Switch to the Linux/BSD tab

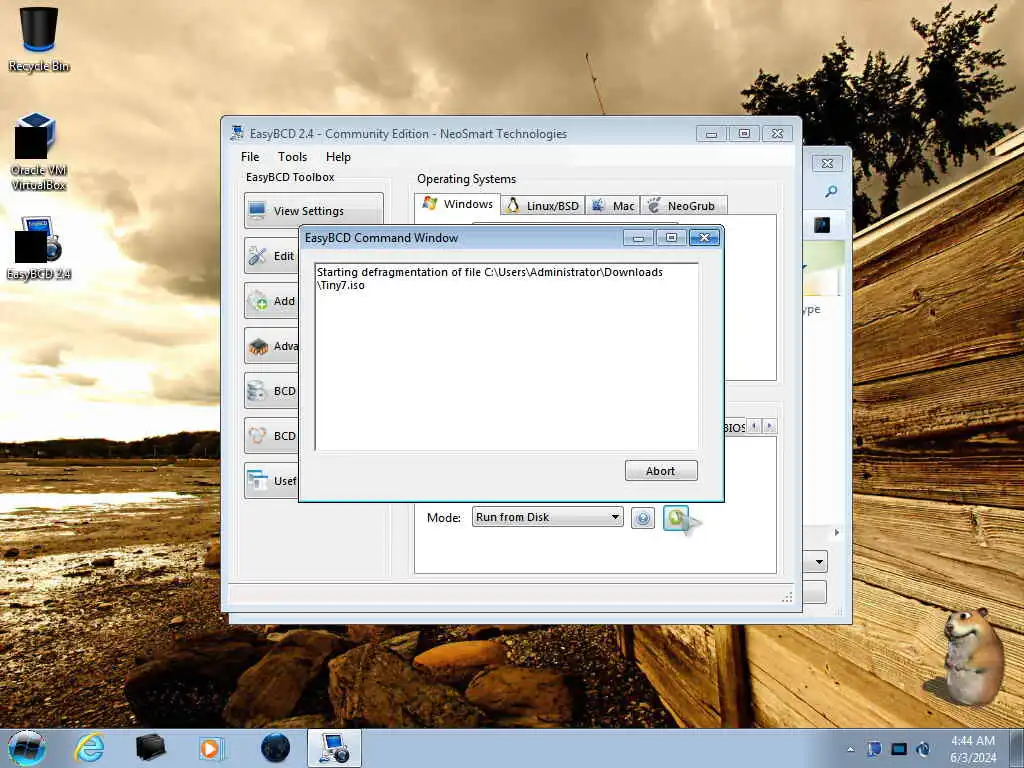tap(543, 206)
